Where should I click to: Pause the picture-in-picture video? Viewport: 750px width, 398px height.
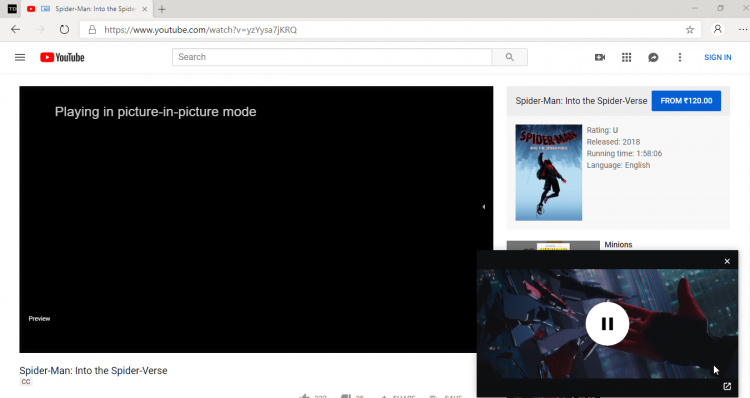[607, 324]
